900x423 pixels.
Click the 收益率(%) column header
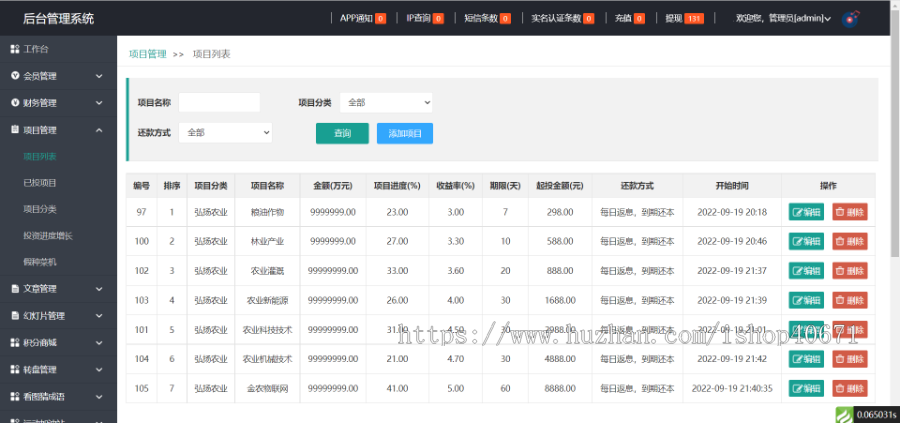tap(455, 186)
